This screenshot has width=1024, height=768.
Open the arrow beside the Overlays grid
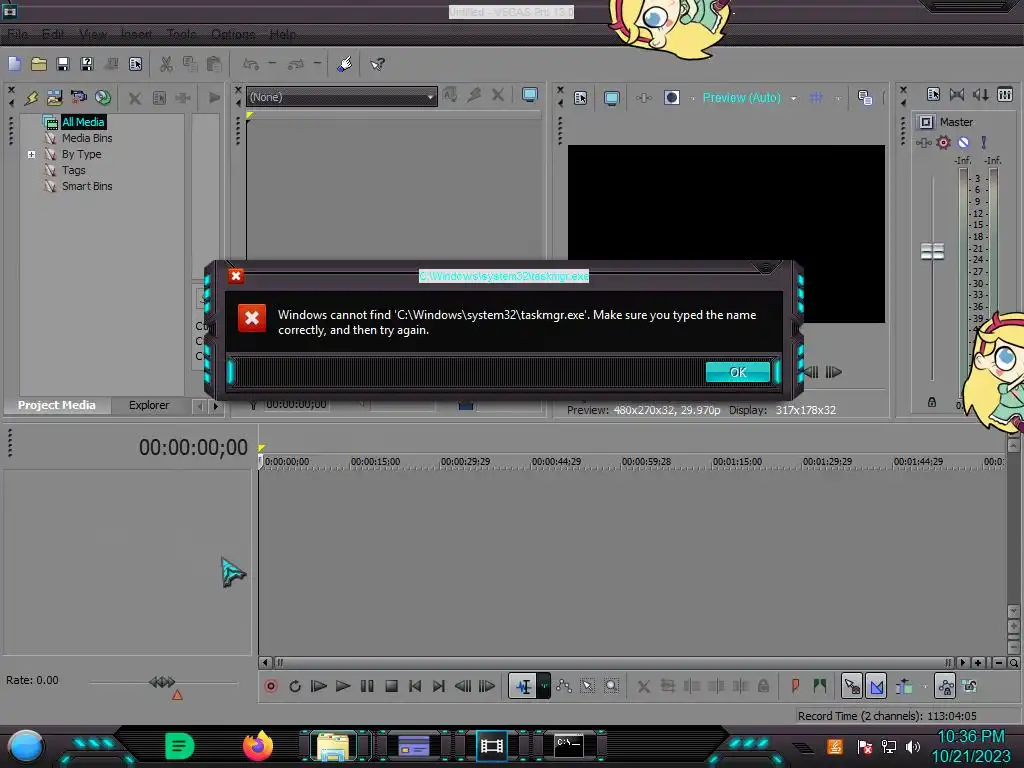tap(838, 99)
